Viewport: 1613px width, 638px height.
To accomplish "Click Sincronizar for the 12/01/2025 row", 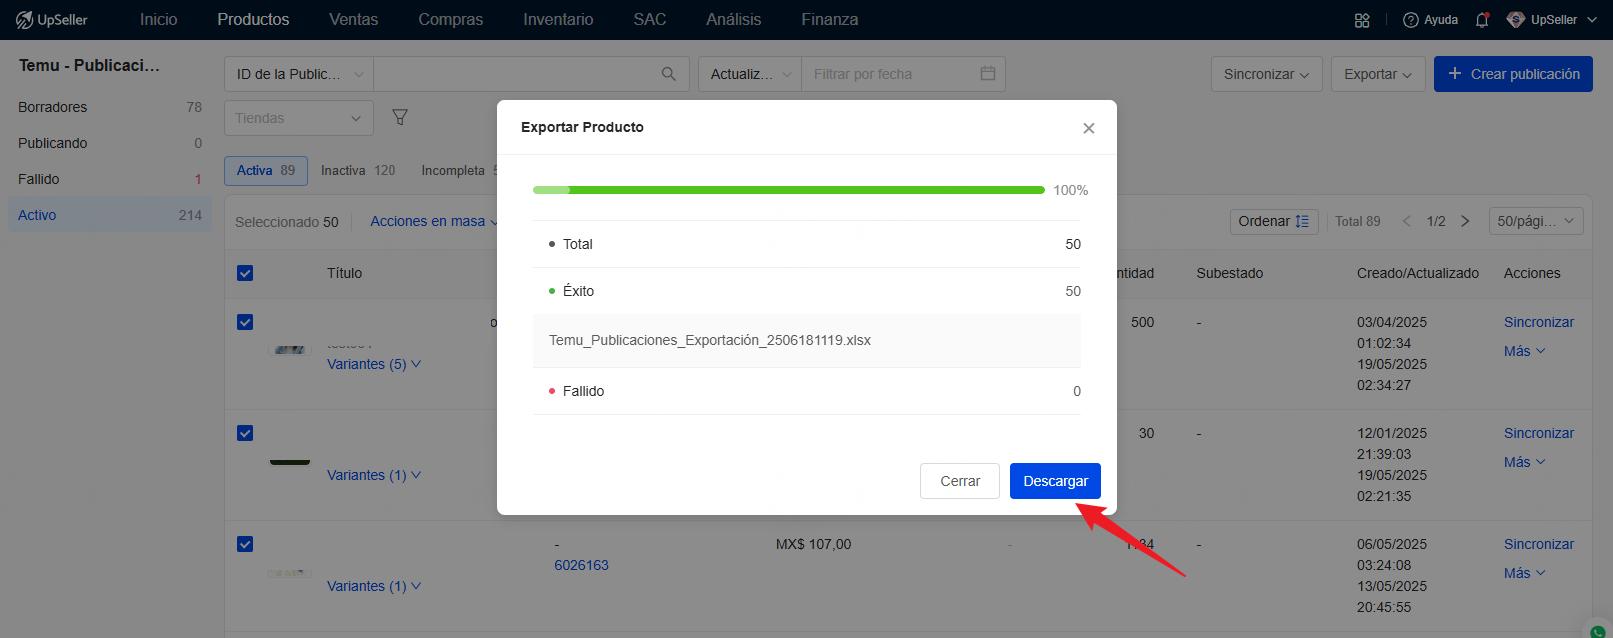I will [x=1539, y=433].
